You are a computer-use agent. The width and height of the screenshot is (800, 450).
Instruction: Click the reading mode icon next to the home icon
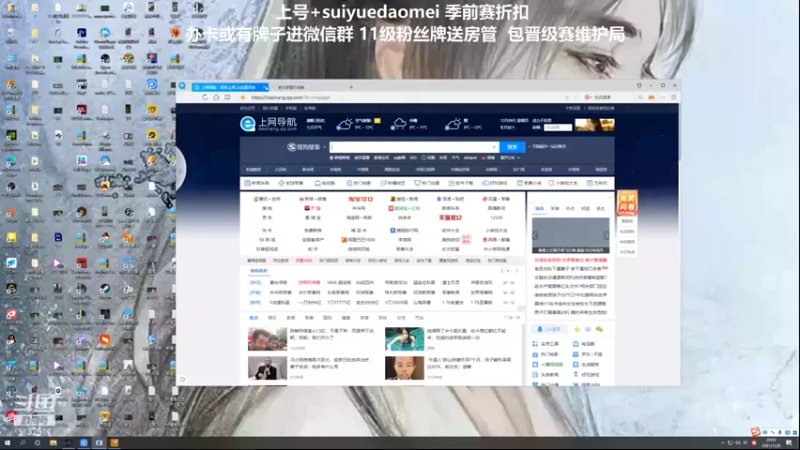(227, 97)
